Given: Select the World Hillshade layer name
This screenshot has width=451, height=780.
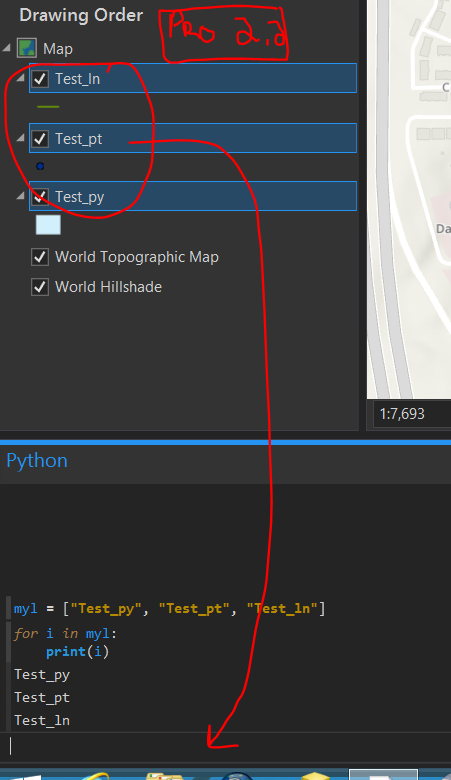Looking at the screenshot, I should (108, 287).
